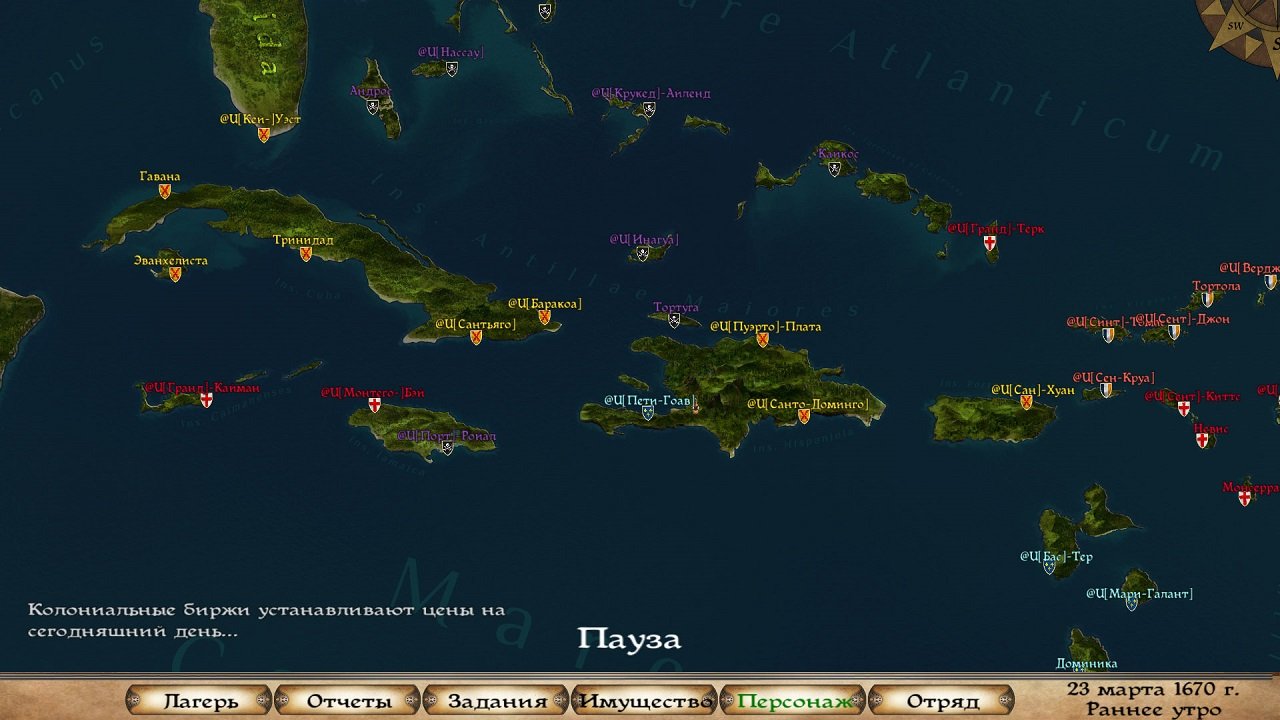Select the Кайкос pirate settlement icon
Image resolution: width=1280 pixels, height=720 pixels.
click(x=835, y=169)
